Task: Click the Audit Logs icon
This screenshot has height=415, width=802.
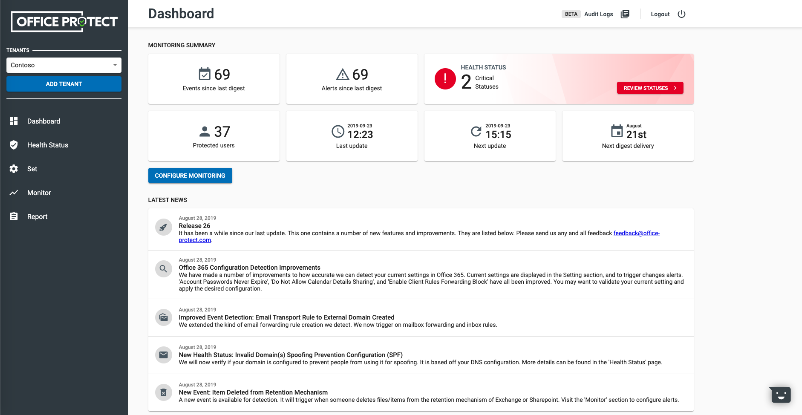Action: coord(625,14)
